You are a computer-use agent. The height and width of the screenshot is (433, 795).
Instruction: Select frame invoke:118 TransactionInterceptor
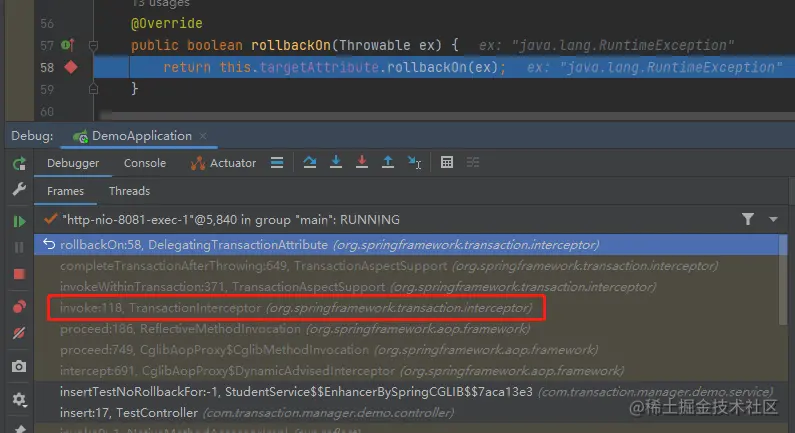point(408,308)
